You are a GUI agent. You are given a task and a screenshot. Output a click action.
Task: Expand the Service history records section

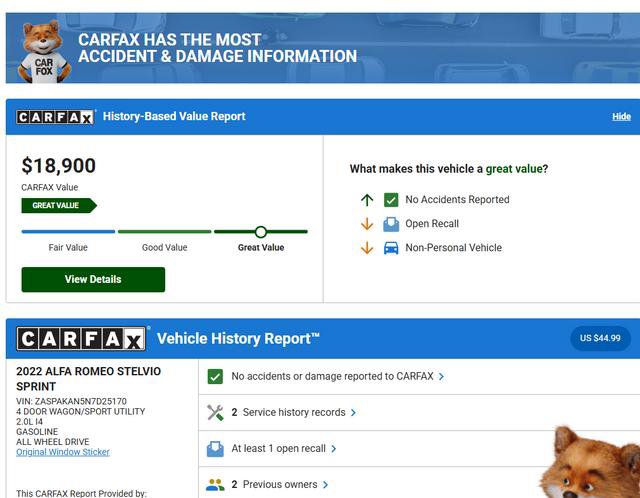pyautogui.click(x=294, y=413)
